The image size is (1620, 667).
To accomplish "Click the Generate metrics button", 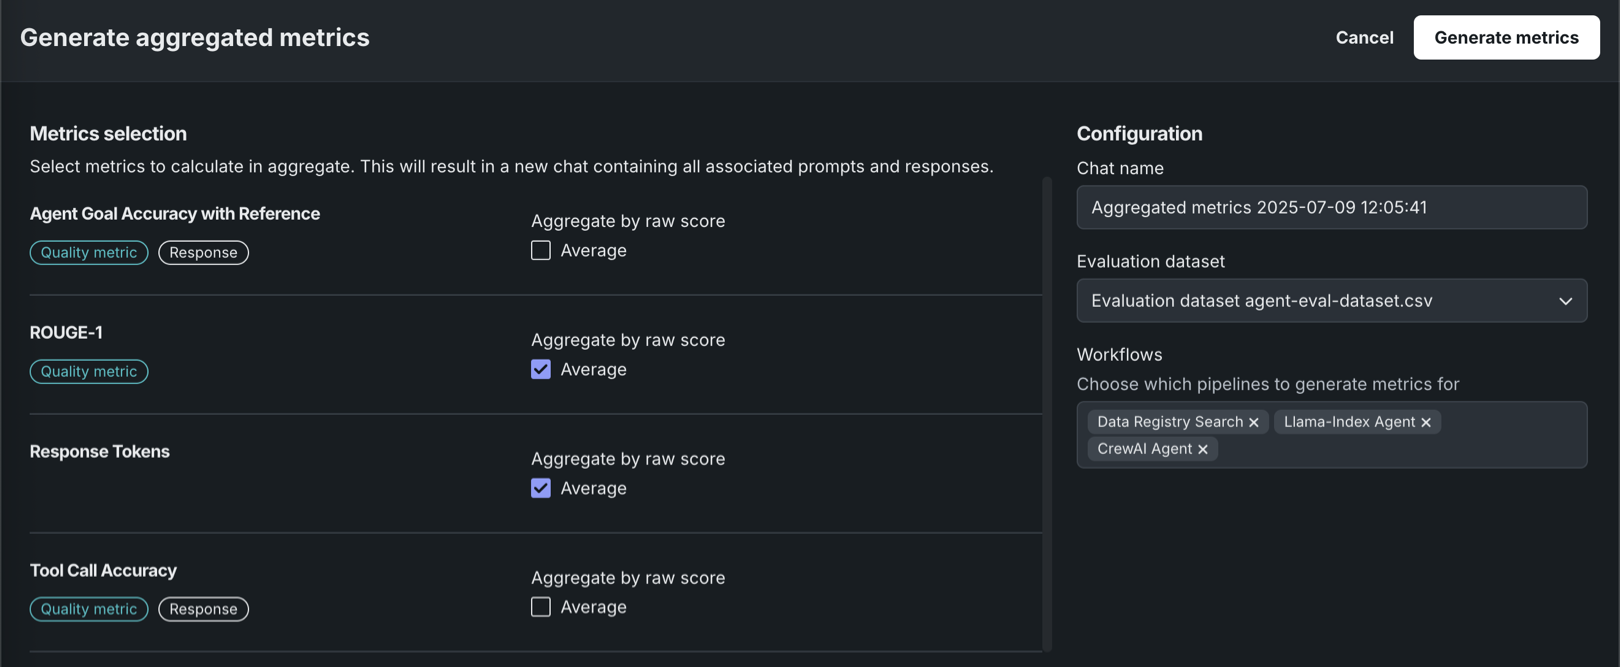I will [x=1506, y=38].
